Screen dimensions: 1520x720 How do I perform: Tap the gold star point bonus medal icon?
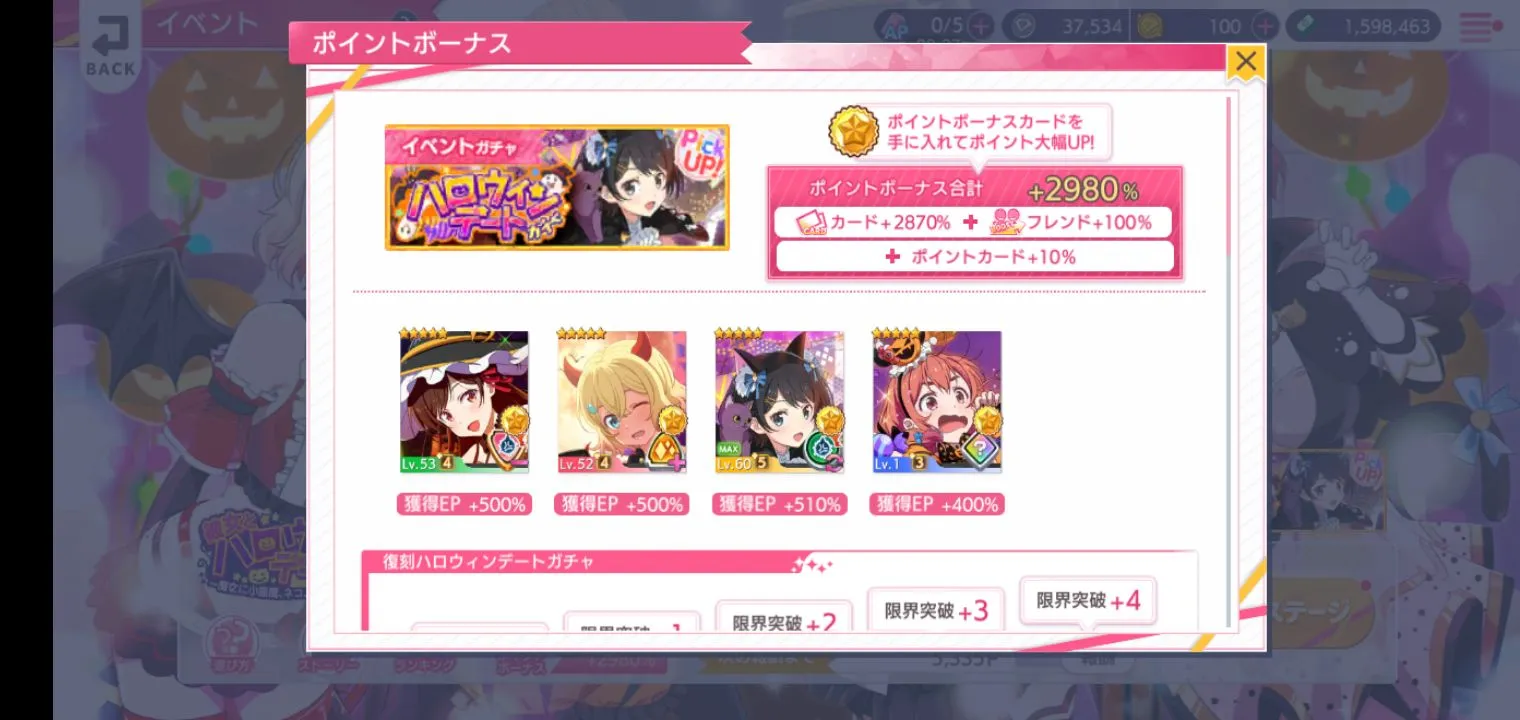point(853,133)
